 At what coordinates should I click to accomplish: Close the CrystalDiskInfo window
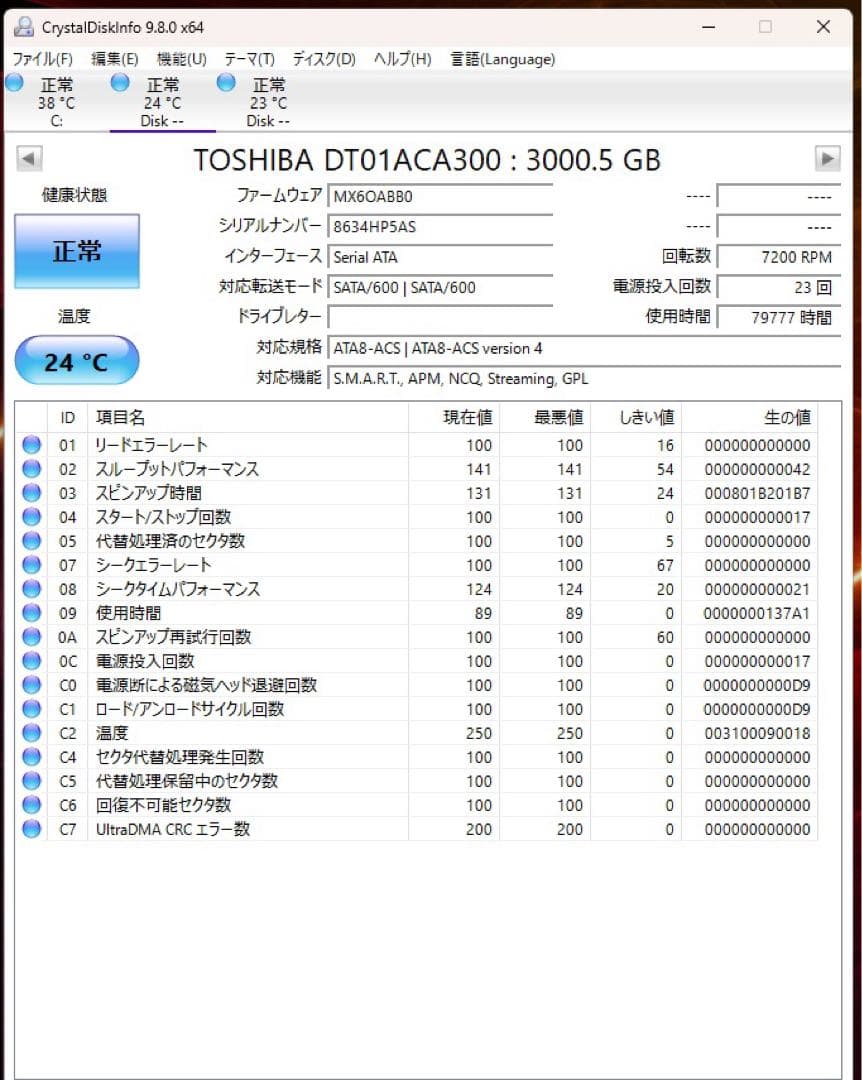click(x=823, y=27)
